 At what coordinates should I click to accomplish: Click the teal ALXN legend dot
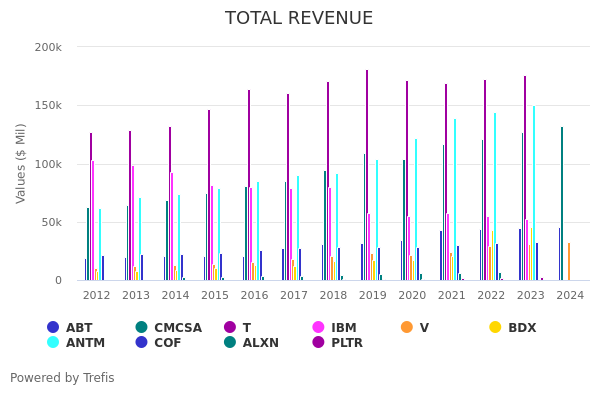(230, 343)
